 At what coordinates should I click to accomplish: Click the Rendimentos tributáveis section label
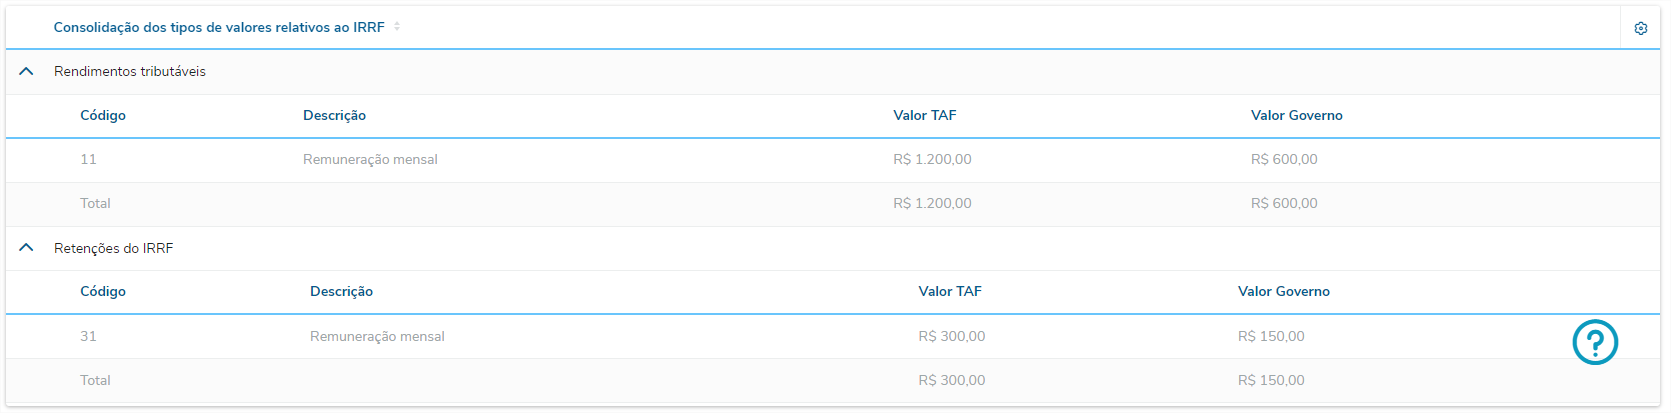pos(130,72)
